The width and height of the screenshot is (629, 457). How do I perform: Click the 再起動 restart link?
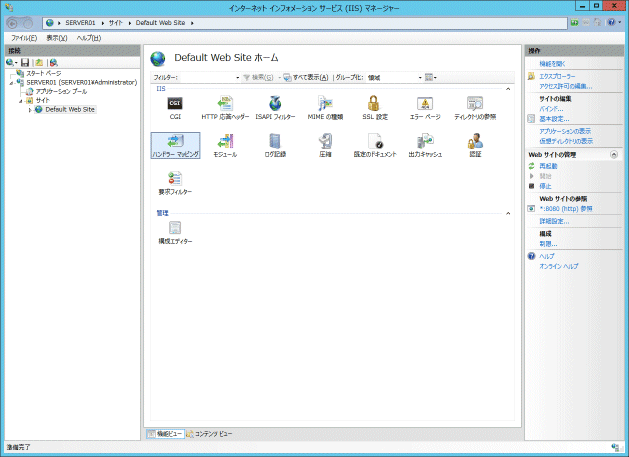click(548, 166)
